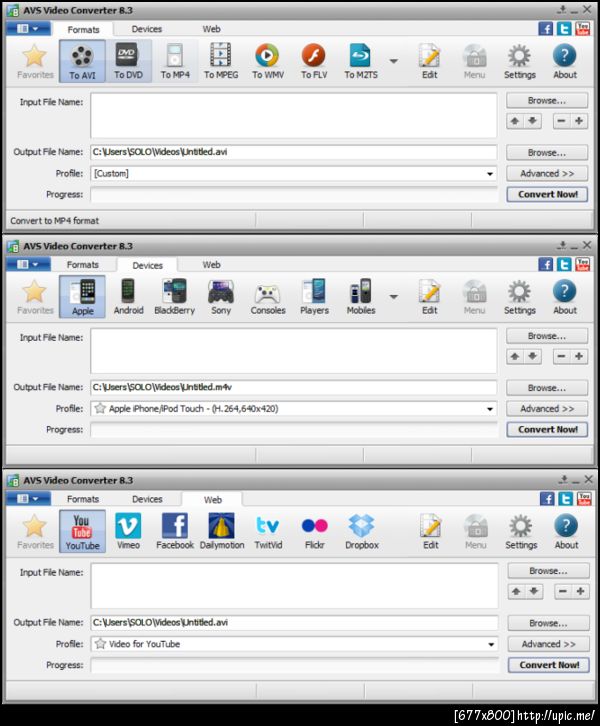Pick the To M2TS Blu-ray icon
The width and height of the screenshot is (600, 726).
point(361,61)
